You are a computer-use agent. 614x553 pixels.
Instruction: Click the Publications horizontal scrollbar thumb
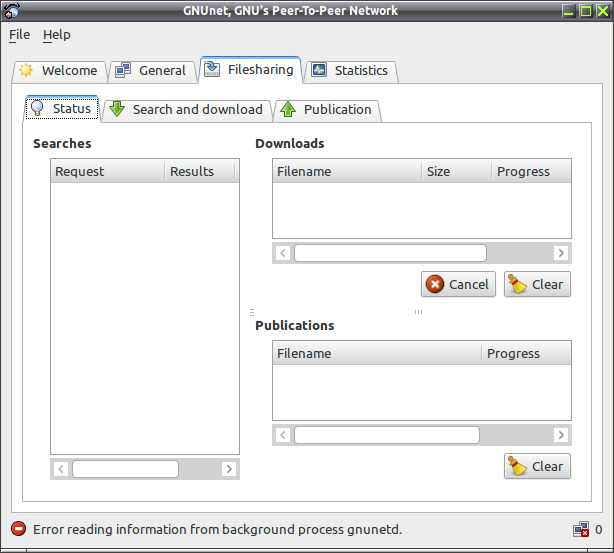[387, 435]
